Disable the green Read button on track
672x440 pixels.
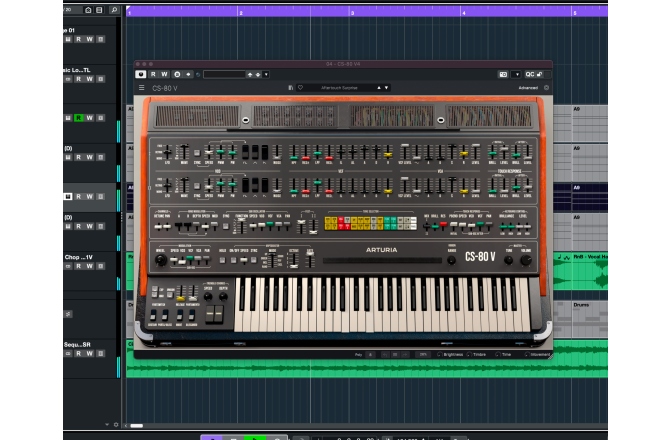pyautogui.click(x=78, y=118)
